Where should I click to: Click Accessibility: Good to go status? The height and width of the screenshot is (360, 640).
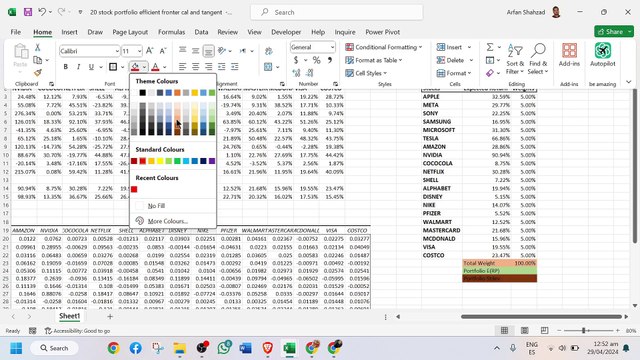[x=78, y=331]
